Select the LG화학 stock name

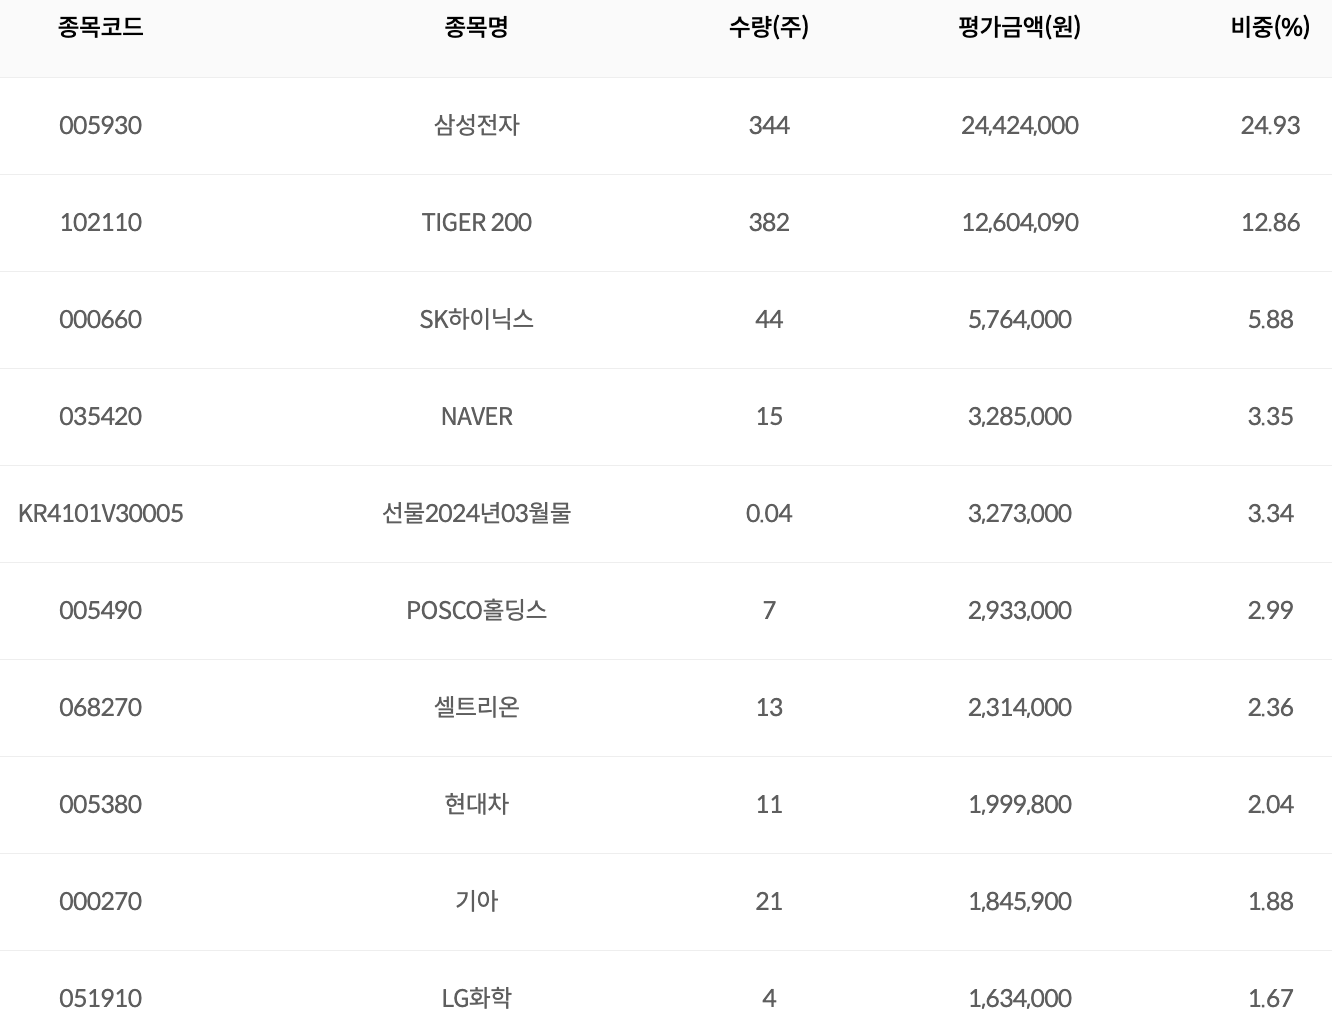point(476,998)
